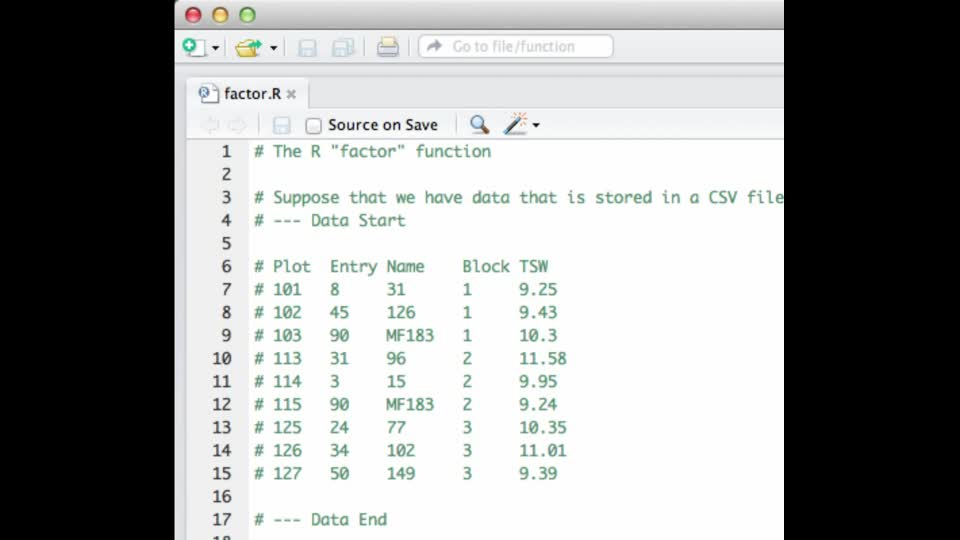Click the text 'The R "factor" function'
The image size is (960, 540).
coord(382,151)
